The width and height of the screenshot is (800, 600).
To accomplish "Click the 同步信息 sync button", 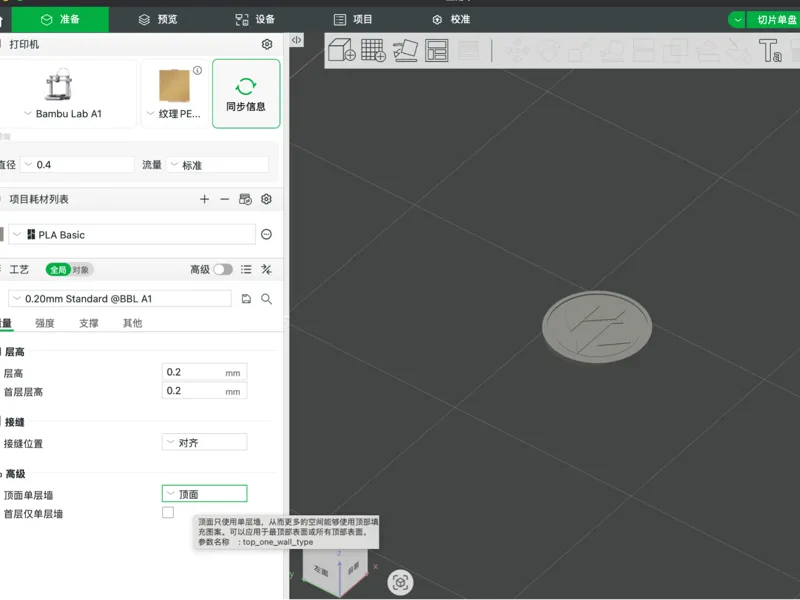I will coord(246,94).
